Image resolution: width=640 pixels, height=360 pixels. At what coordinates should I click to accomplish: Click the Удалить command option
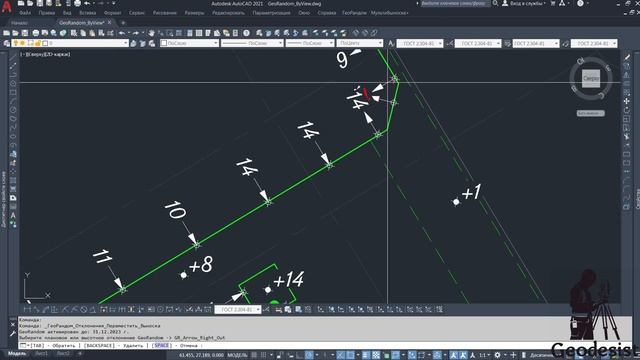coord(133,346)
